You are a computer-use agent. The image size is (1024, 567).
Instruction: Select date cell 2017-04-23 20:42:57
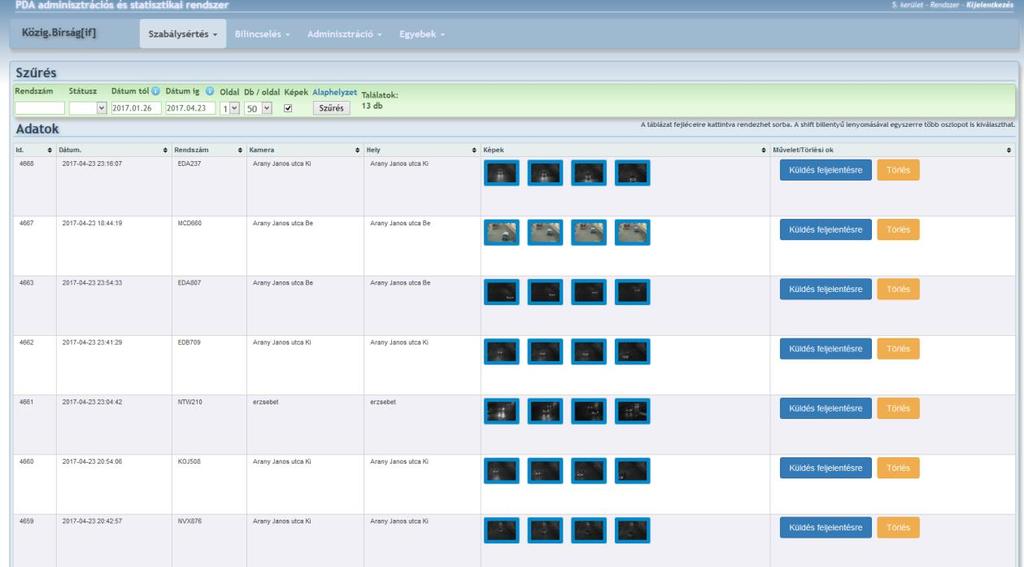click(92, 521)
